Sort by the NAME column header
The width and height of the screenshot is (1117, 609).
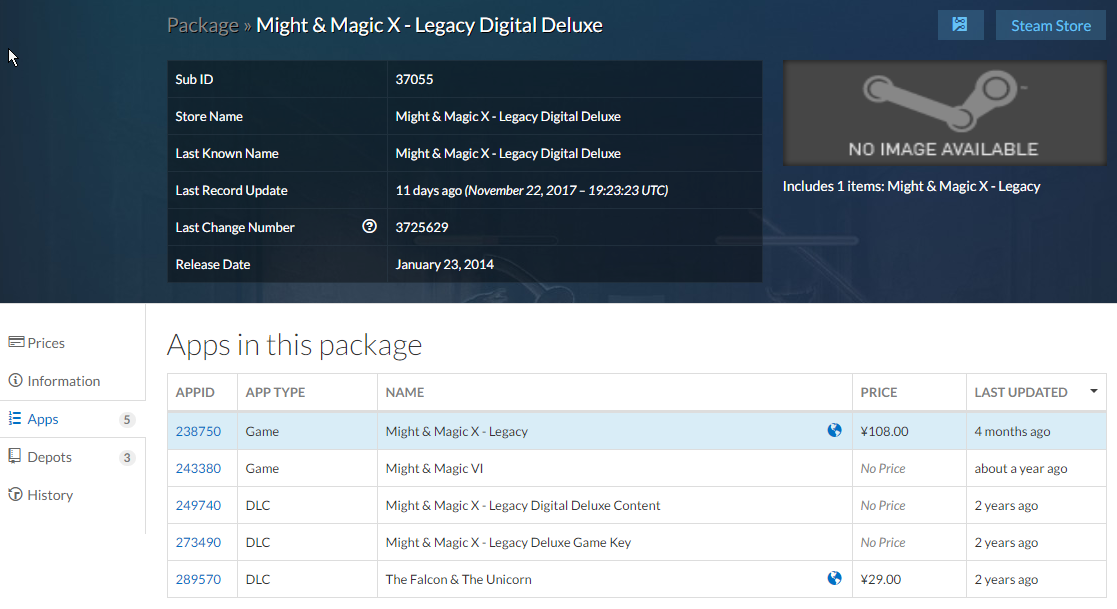(x=615, y=392)
